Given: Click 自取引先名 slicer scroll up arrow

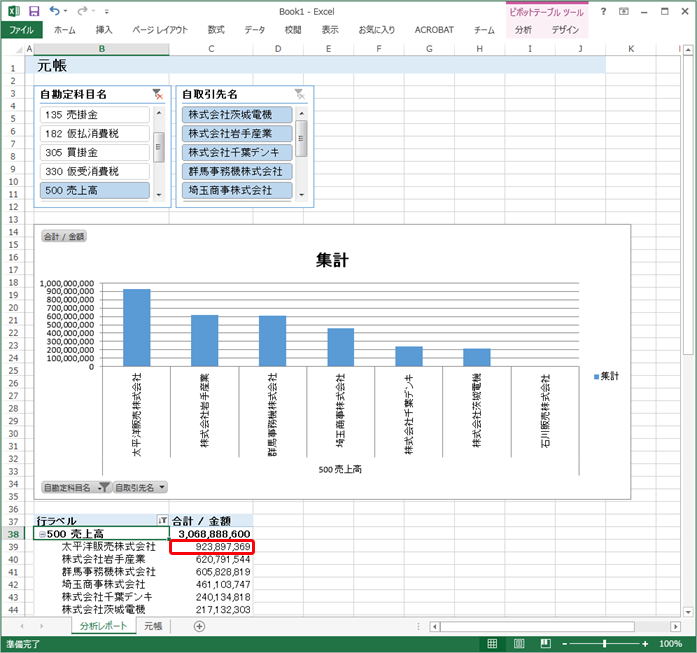Looking at the screenshot, I should coord(301,113).
